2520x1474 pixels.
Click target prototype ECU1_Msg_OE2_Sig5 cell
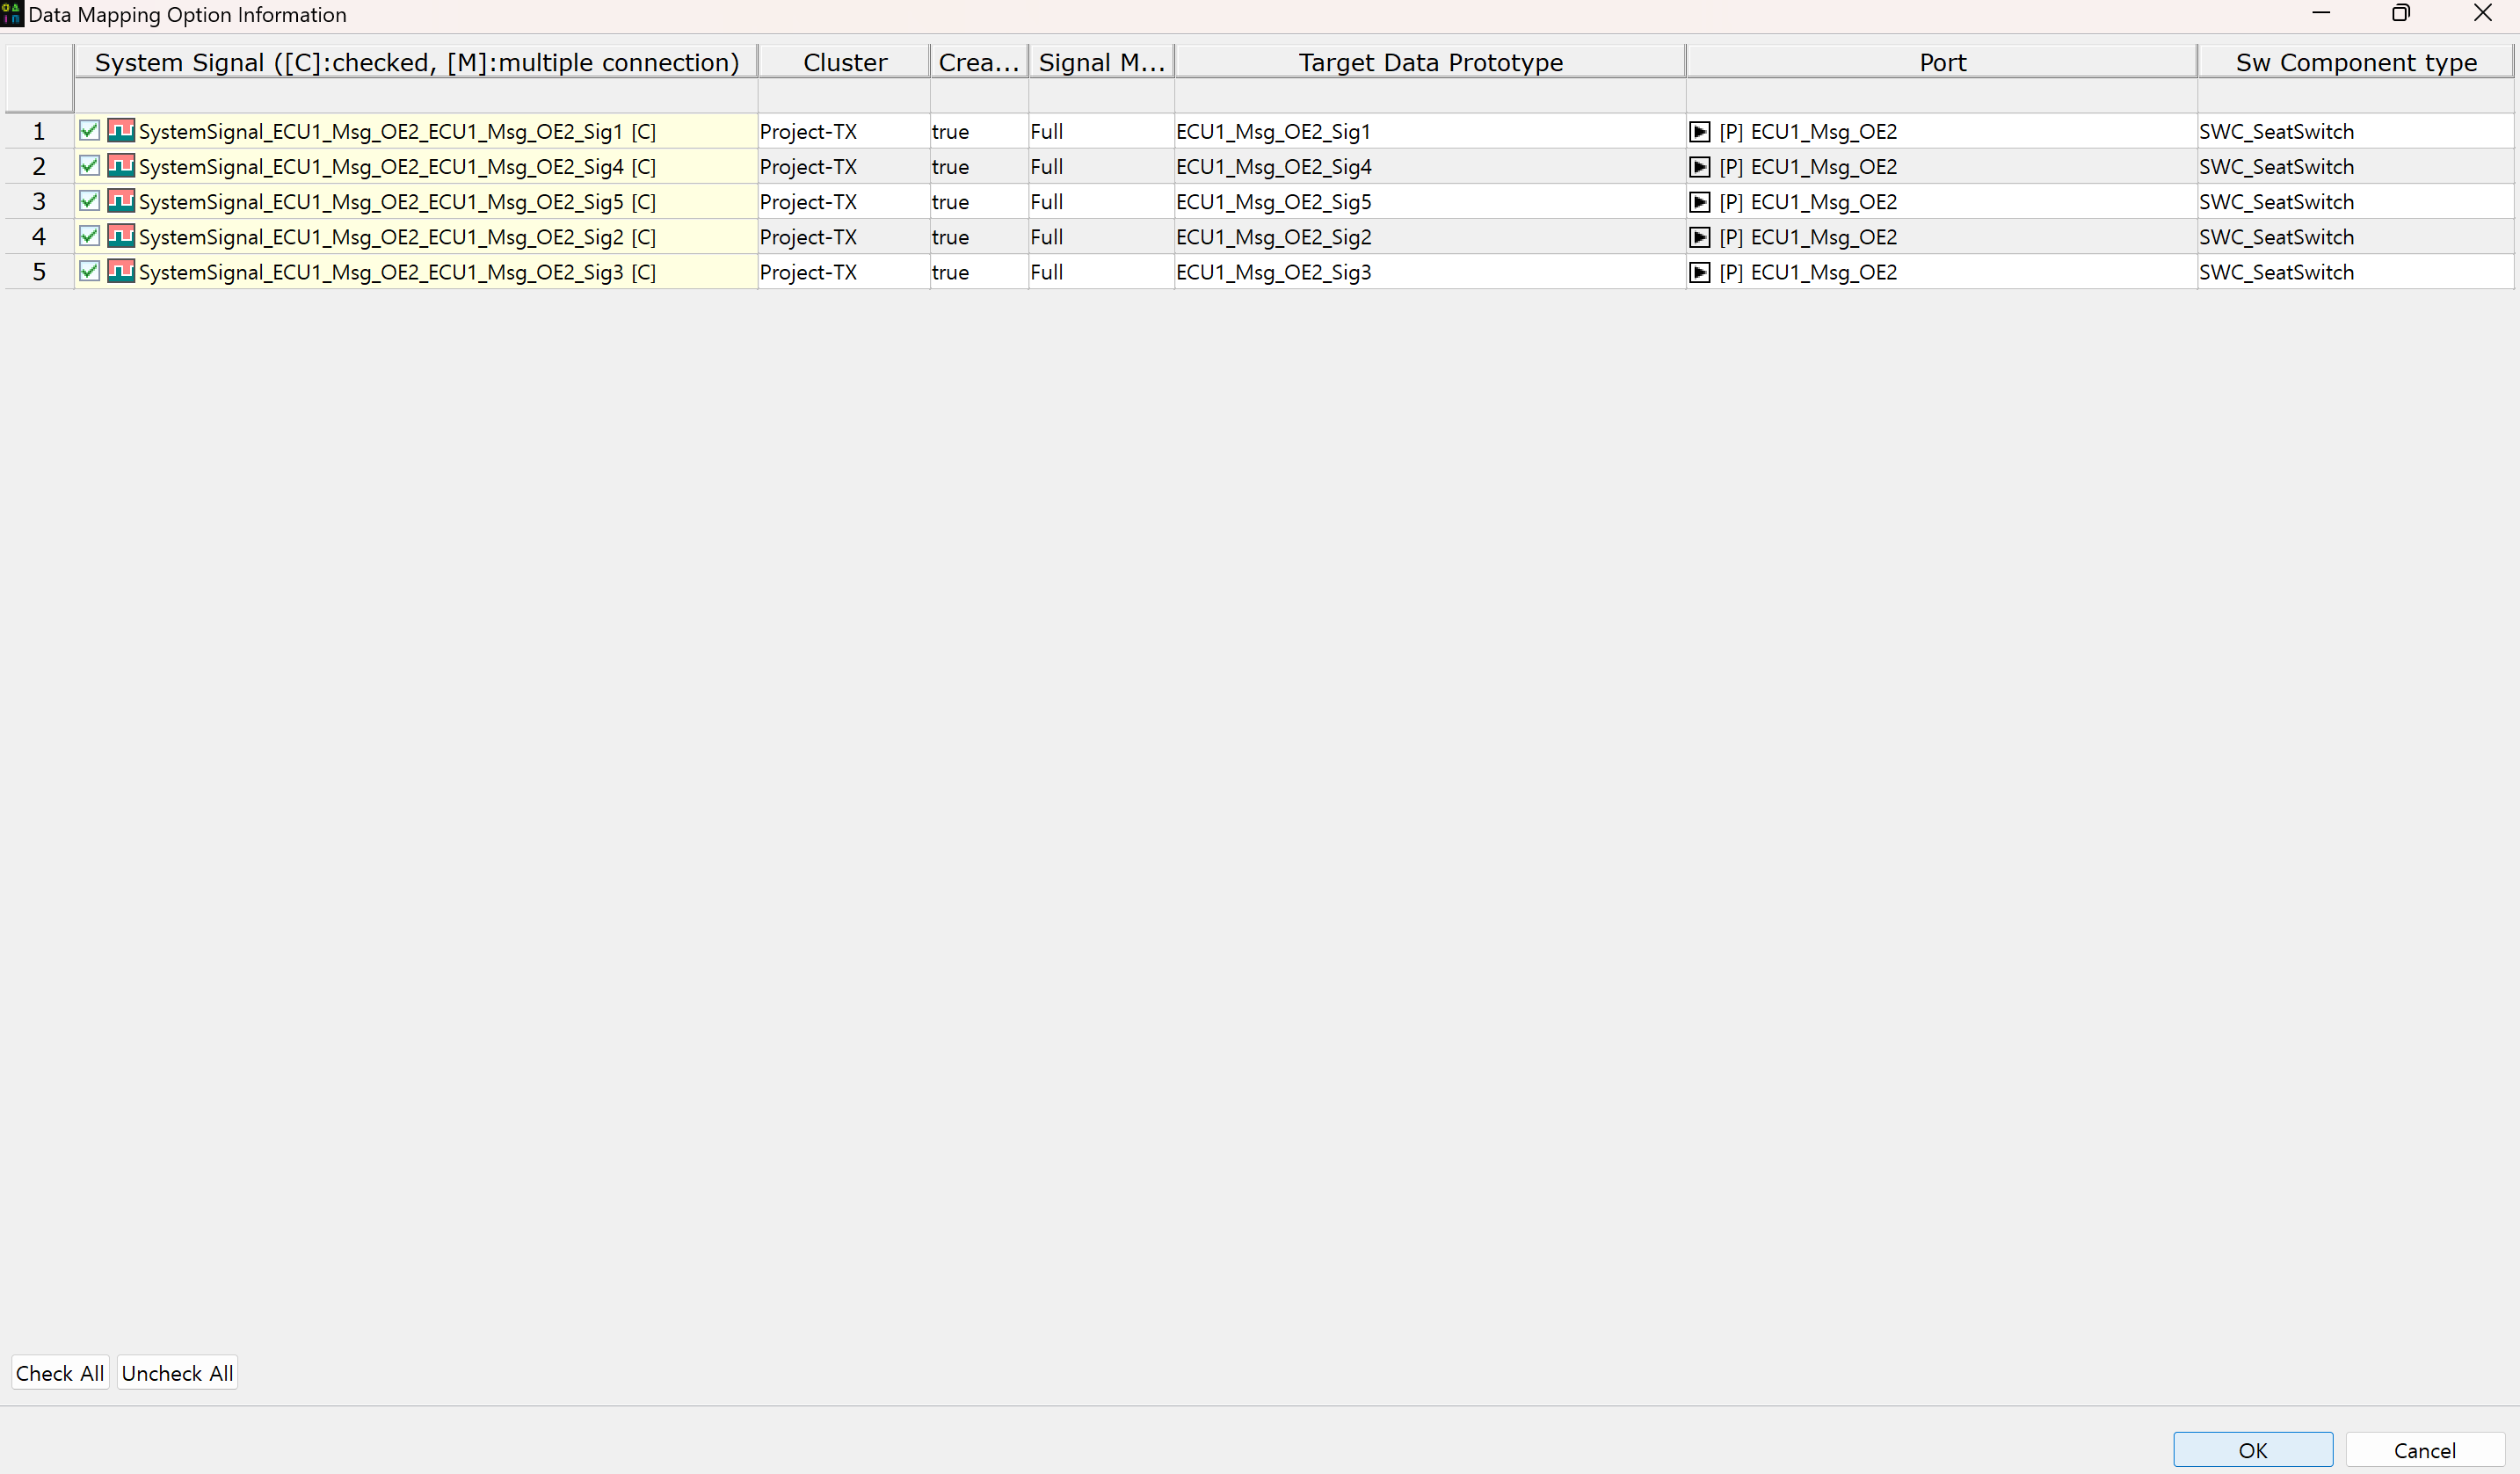click(x=1430, y=201)
